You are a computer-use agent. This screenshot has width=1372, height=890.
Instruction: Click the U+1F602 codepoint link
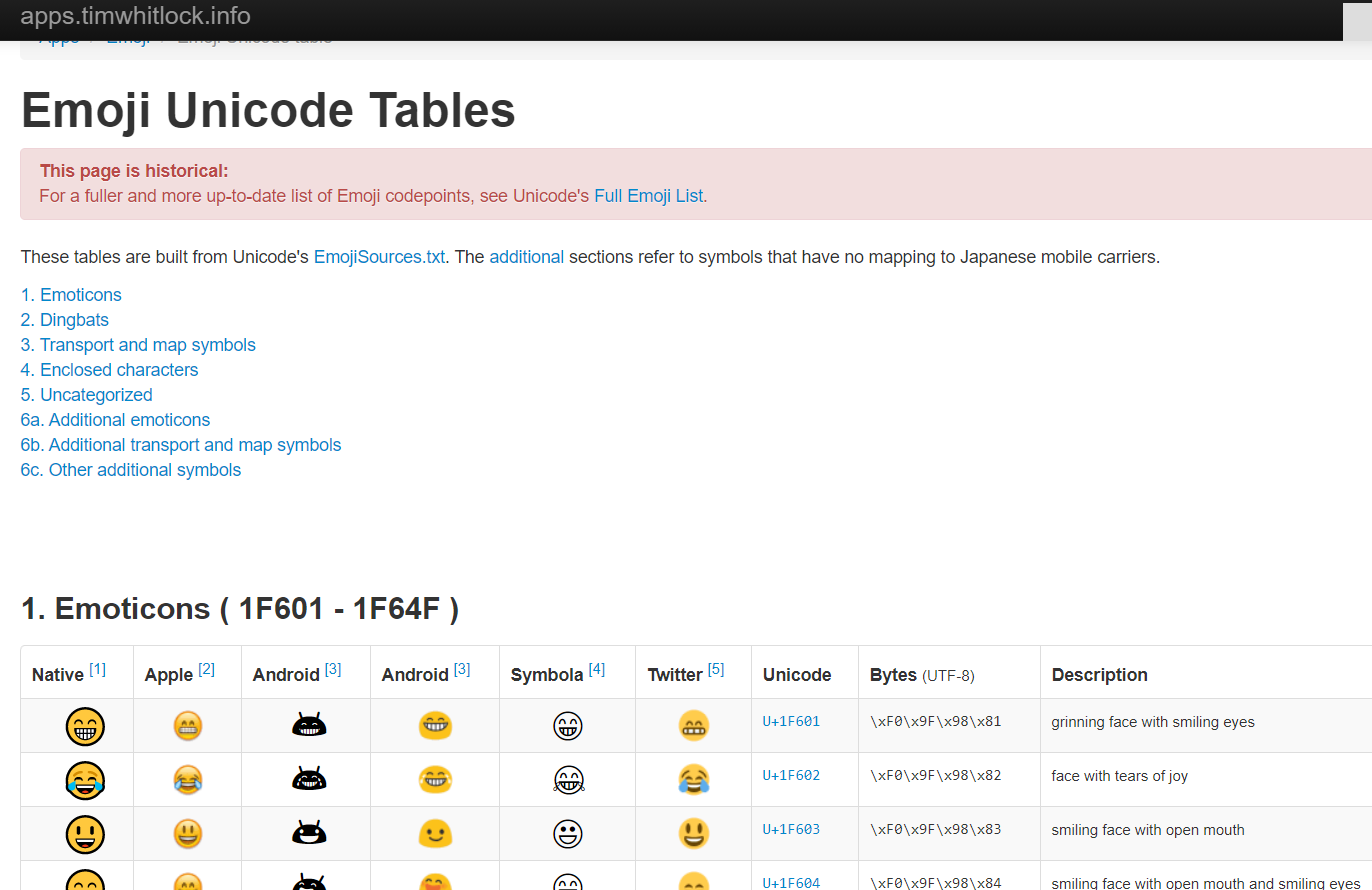point(791,775)
